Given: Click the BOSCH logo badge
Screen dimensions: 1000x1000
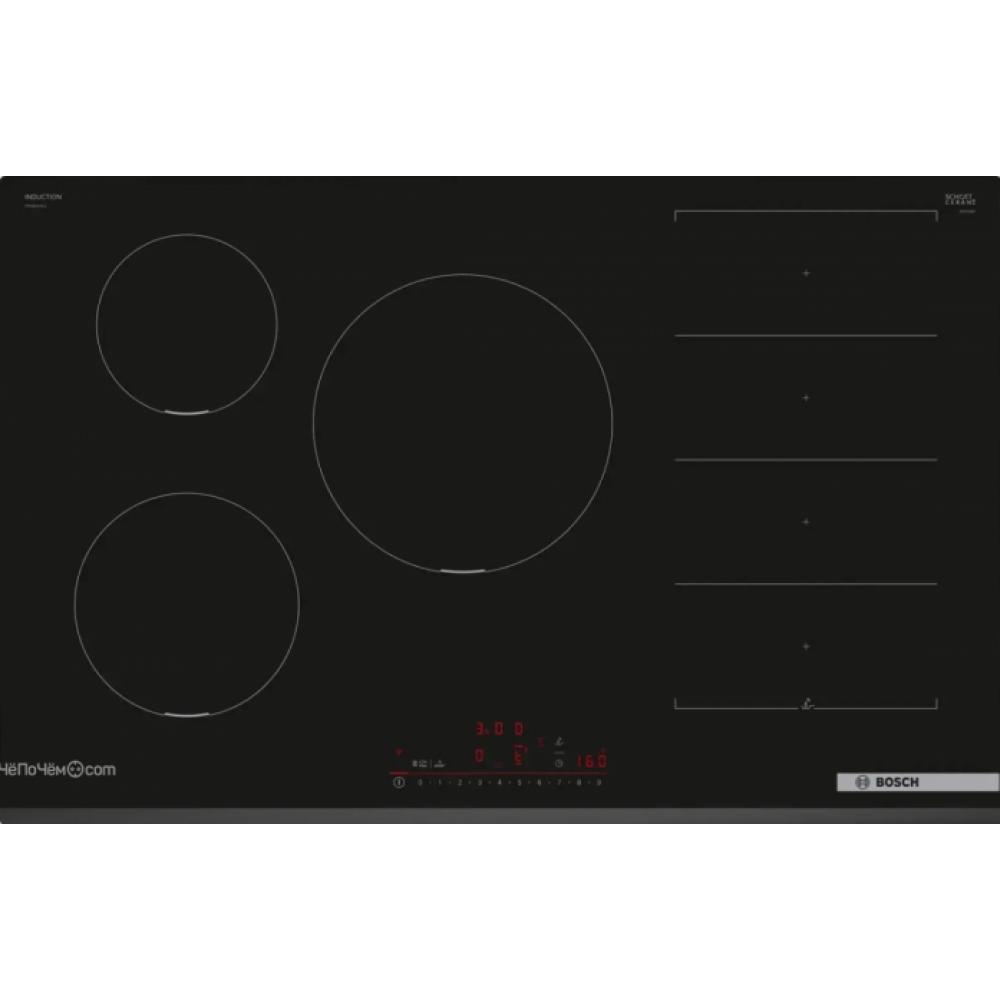Looking at the screenshot, I should pos(917,783).
